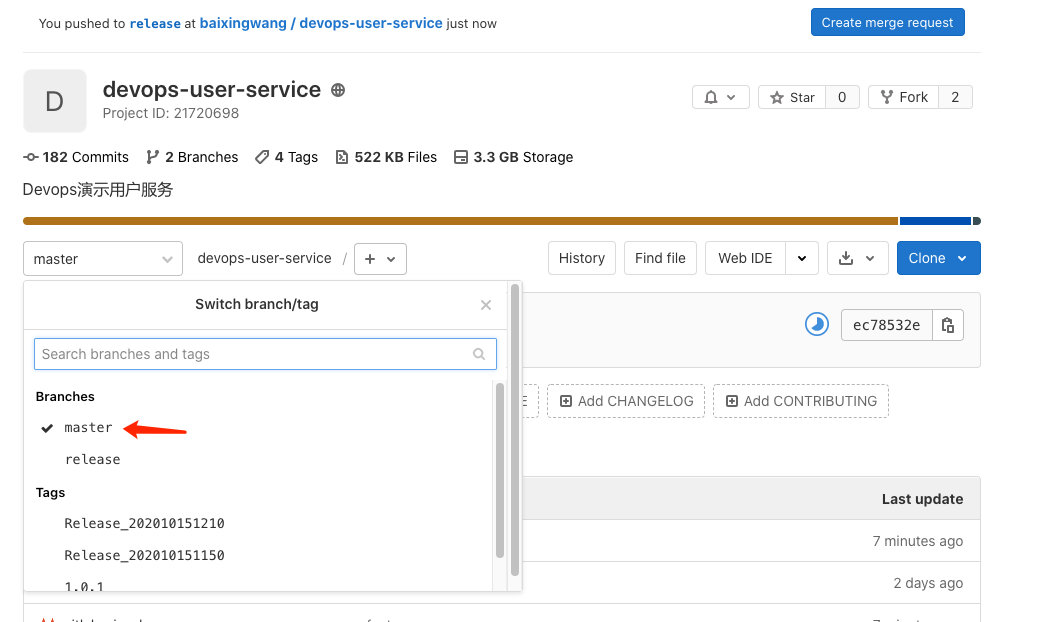Click the D project avatar
The width and height of the screenshot is (1050, 622).
pos(55,101)
